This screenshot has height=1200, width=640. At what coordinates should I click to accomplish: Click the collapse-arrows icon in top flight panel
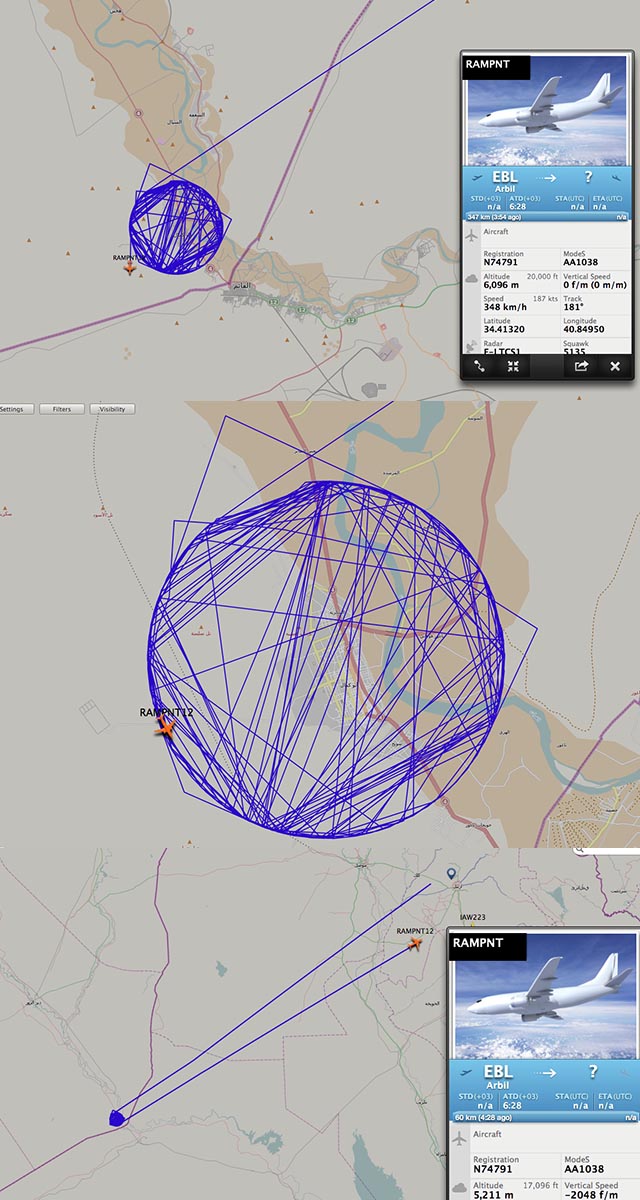513,366
